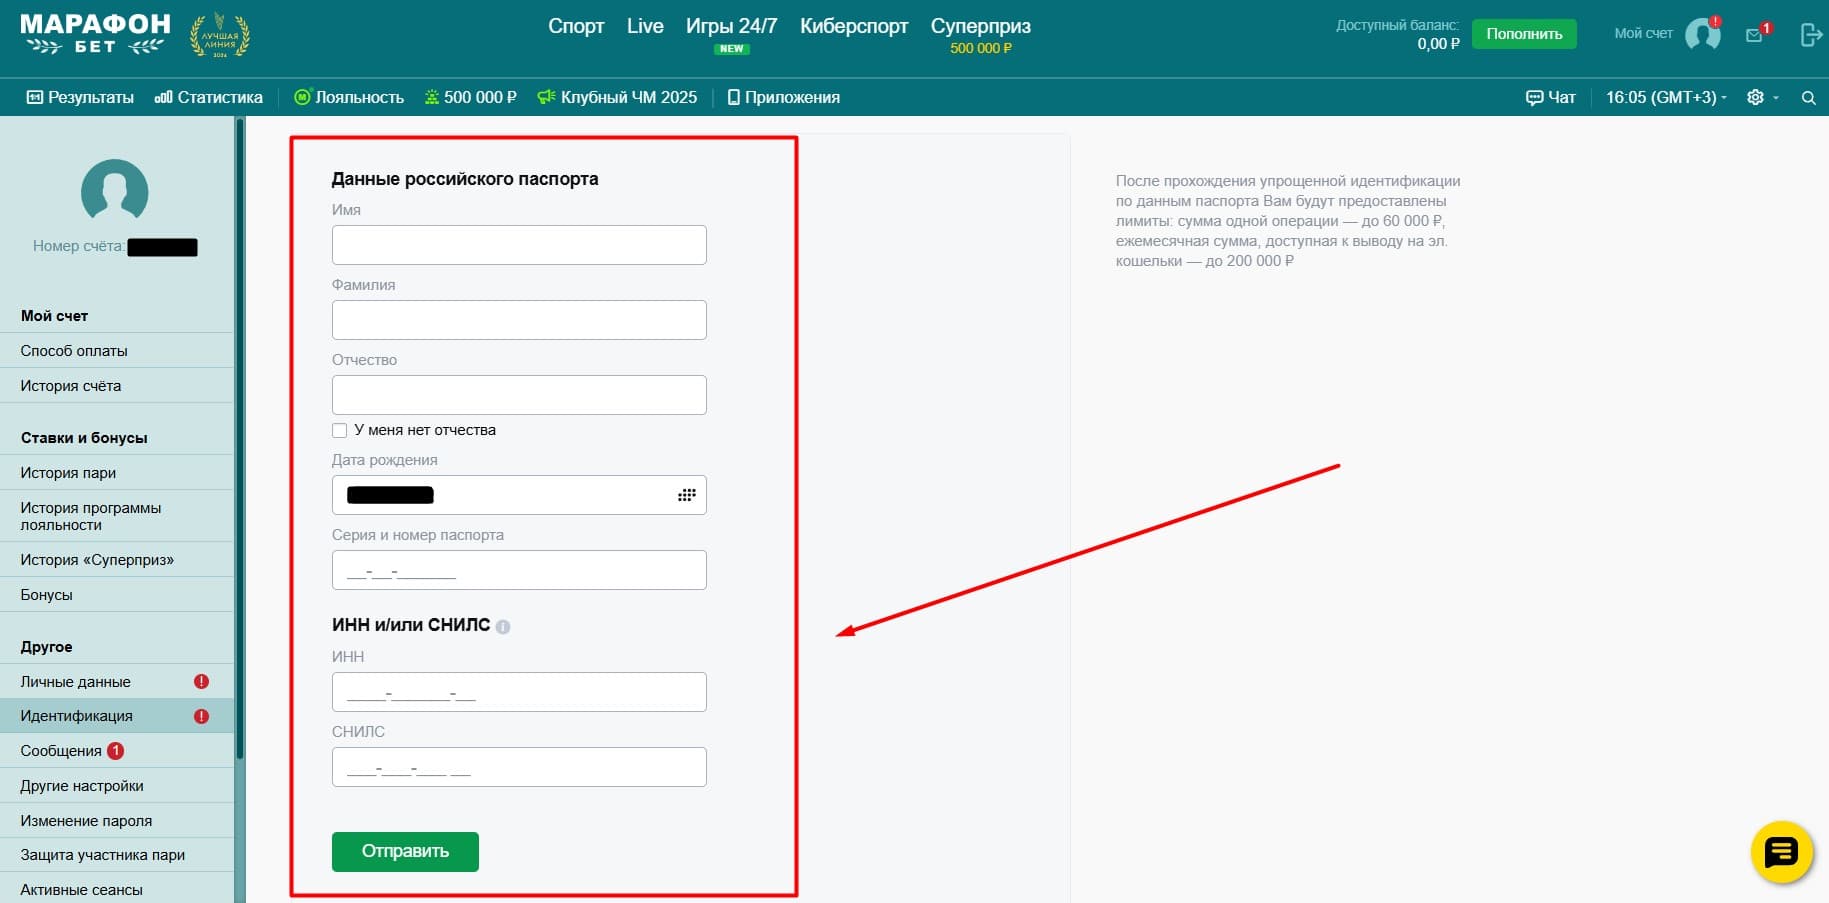
Task: Open Киберспорт section
Action: point(854,26)
